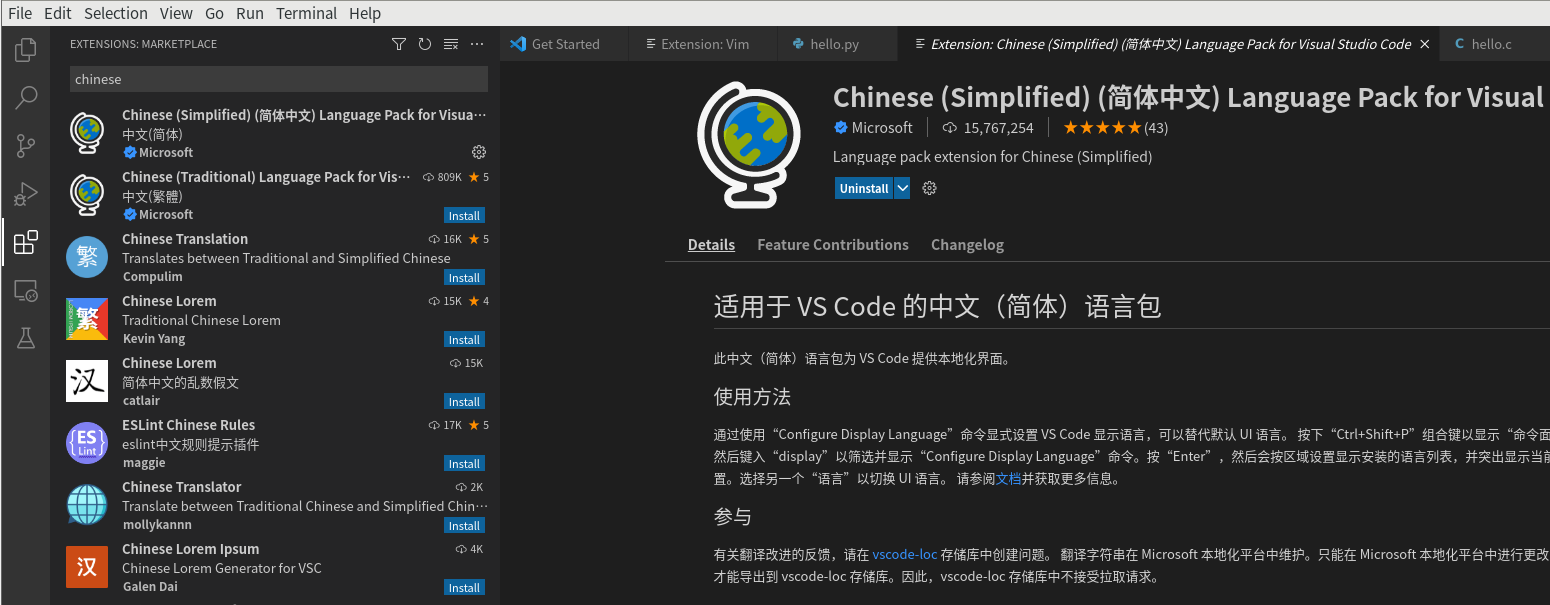
Task: Open manage gear for Chinese Simplified list item
Action: point(479,152)
